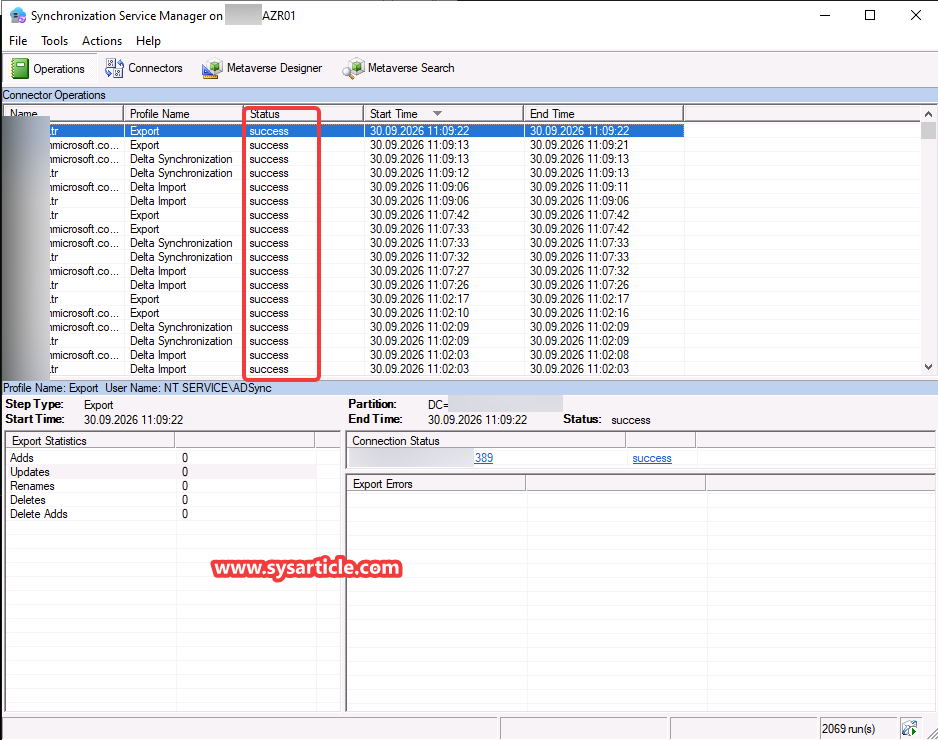Viewport: 938px width, 740px height.
Task: Select the Delta Import row started at 11:07:27
Action: (x=343, y=271)
